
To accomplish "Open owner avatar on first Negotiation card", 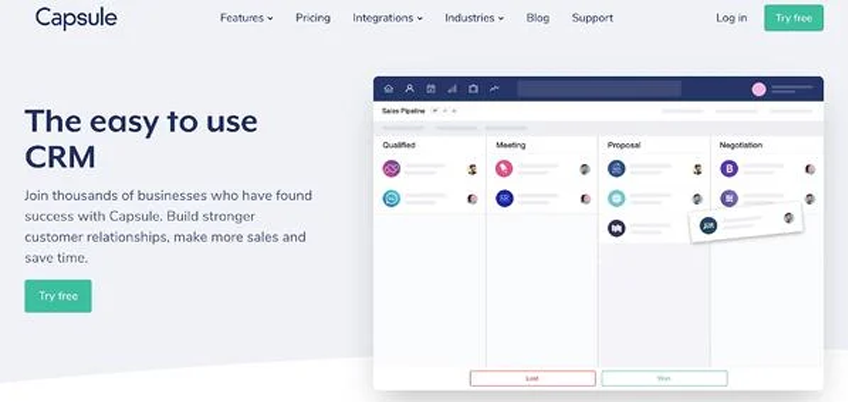I will pos(810,169).
